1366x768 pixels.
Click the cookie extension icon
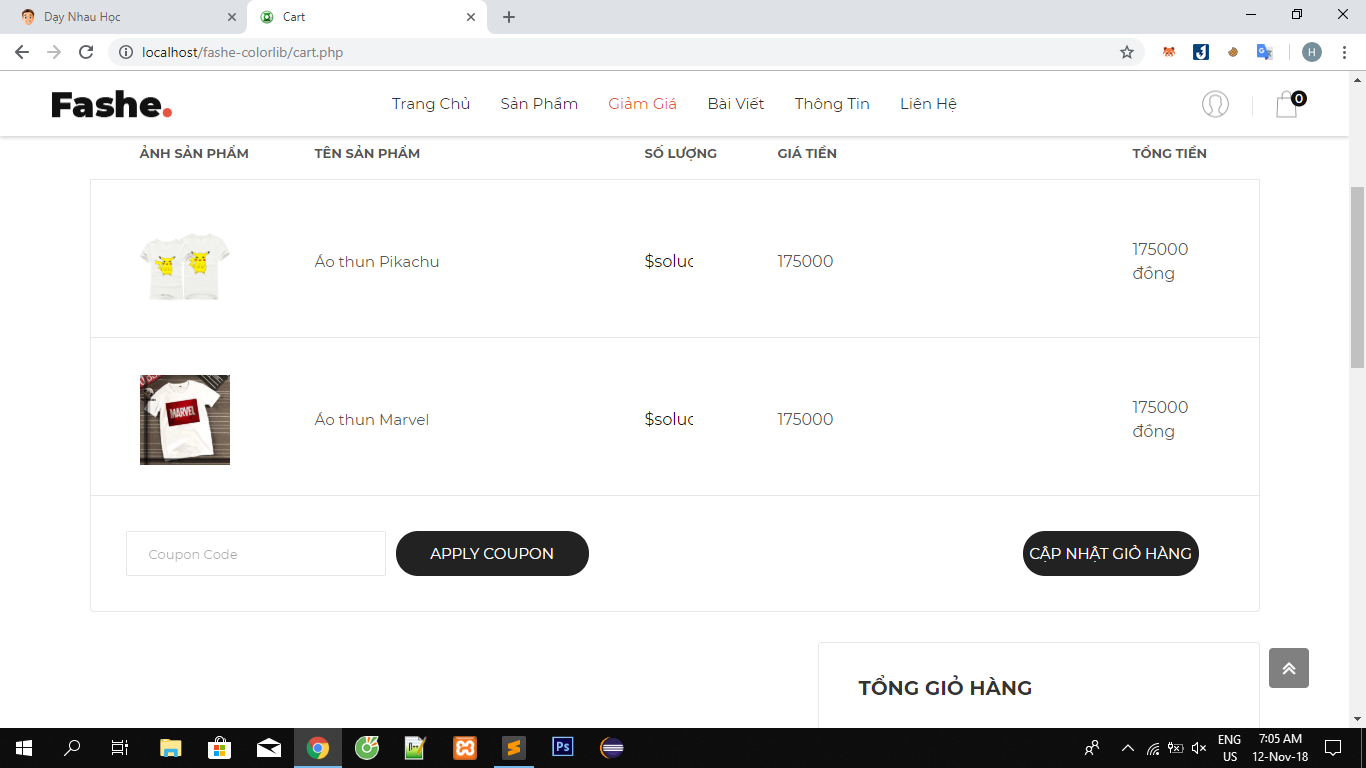[1233, 52]
